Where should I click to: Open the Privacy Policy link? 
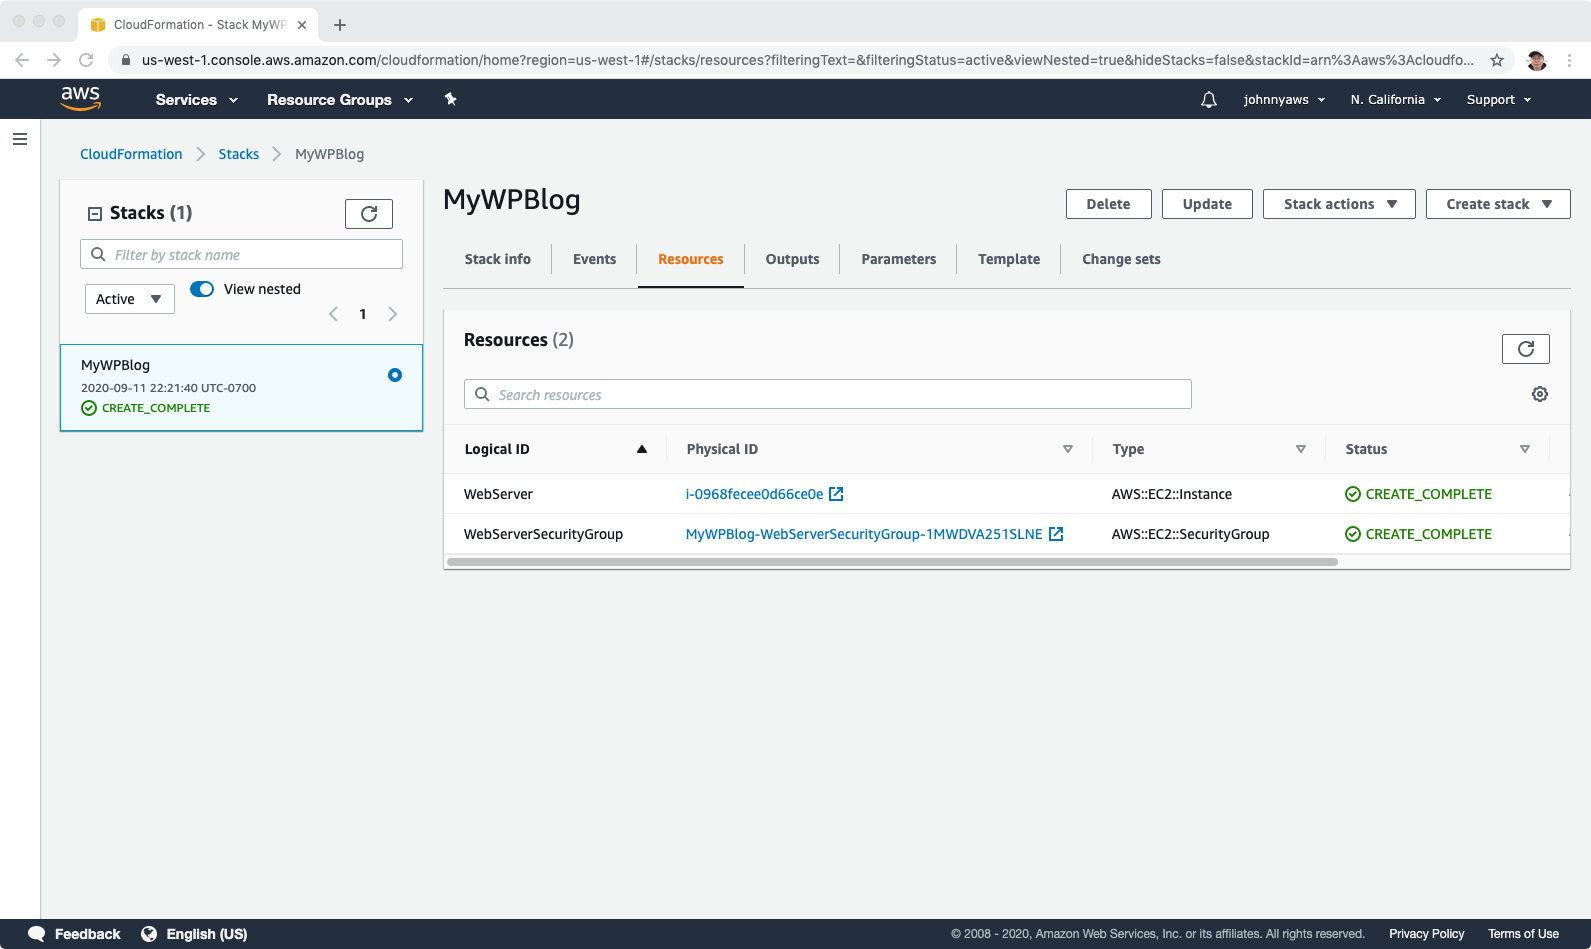coord(1426,934)
